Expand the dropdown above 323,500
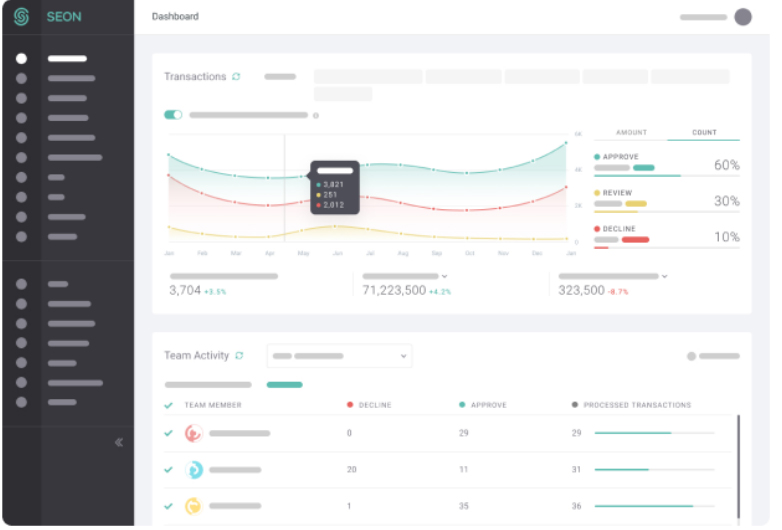The width and height of the screenshot is (782, 530). (x=664, y=276)
